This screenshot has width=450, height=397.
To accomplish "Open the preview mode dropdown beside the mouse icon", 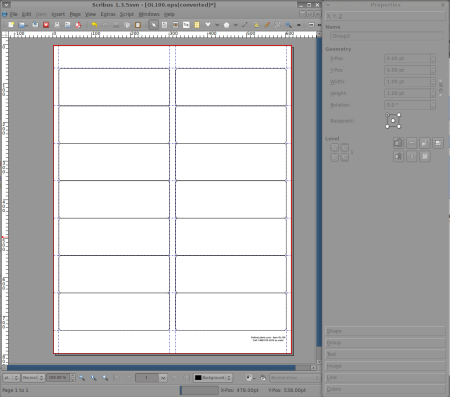I will pyautogui.click(x=254, y=378).
